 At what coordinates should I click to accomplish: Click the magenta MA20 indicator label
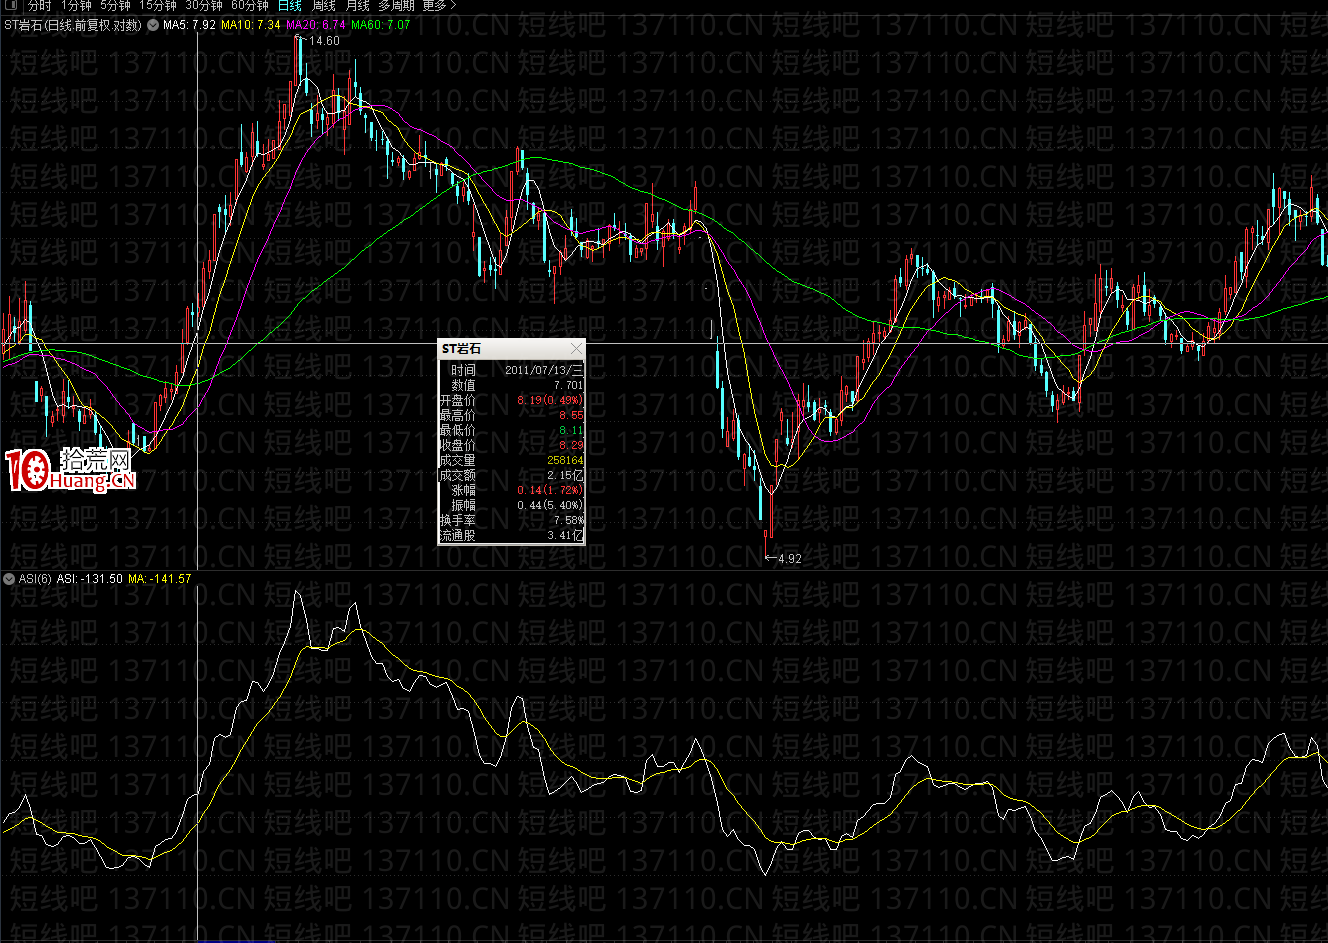pos(315,25)
